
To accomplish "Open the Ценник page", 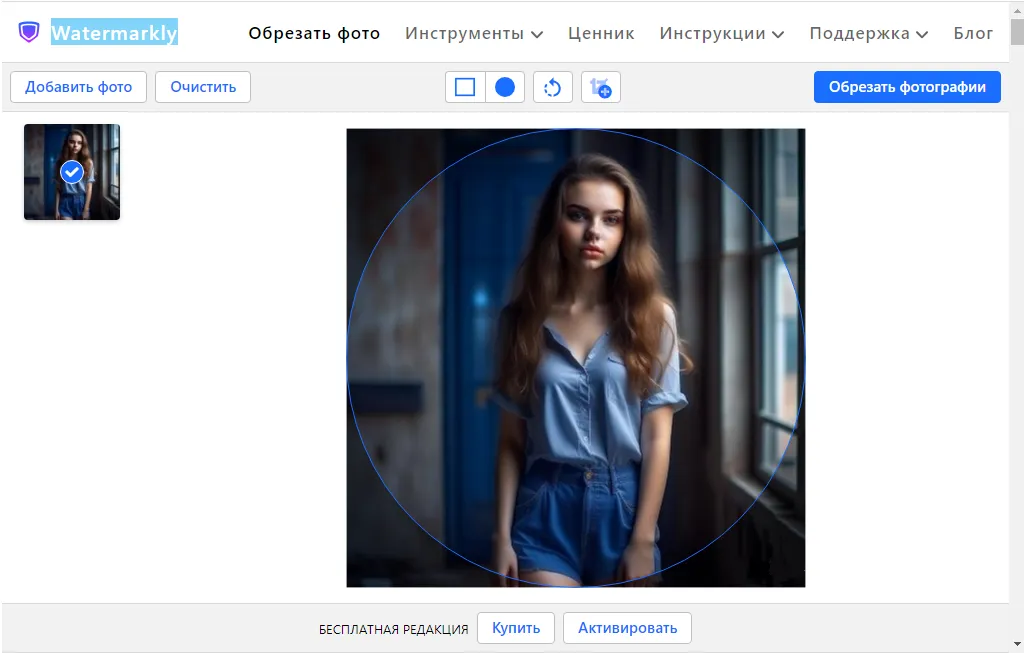I will click(x=601, y=33).
